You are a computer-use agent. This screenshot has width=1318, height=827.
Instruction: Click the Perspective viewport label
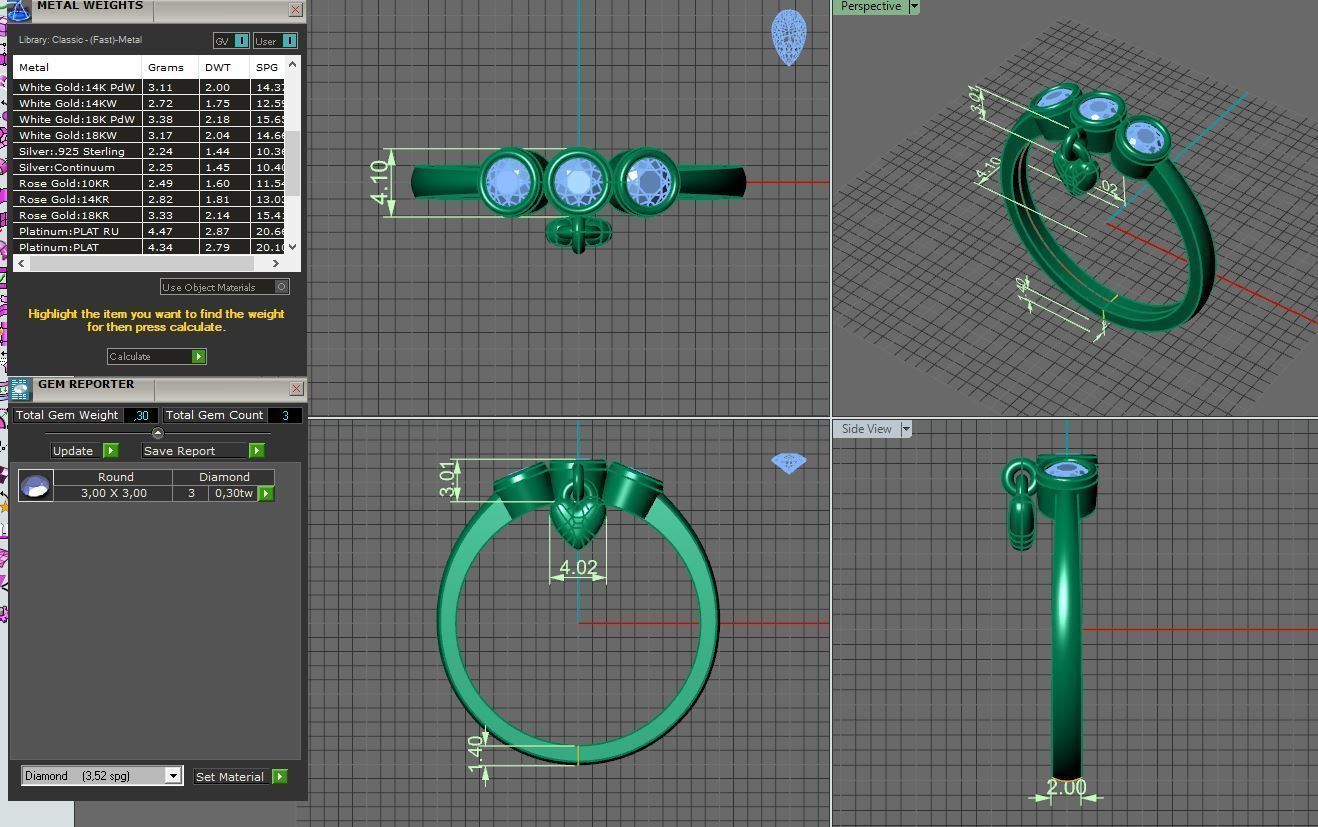[870, 7]
